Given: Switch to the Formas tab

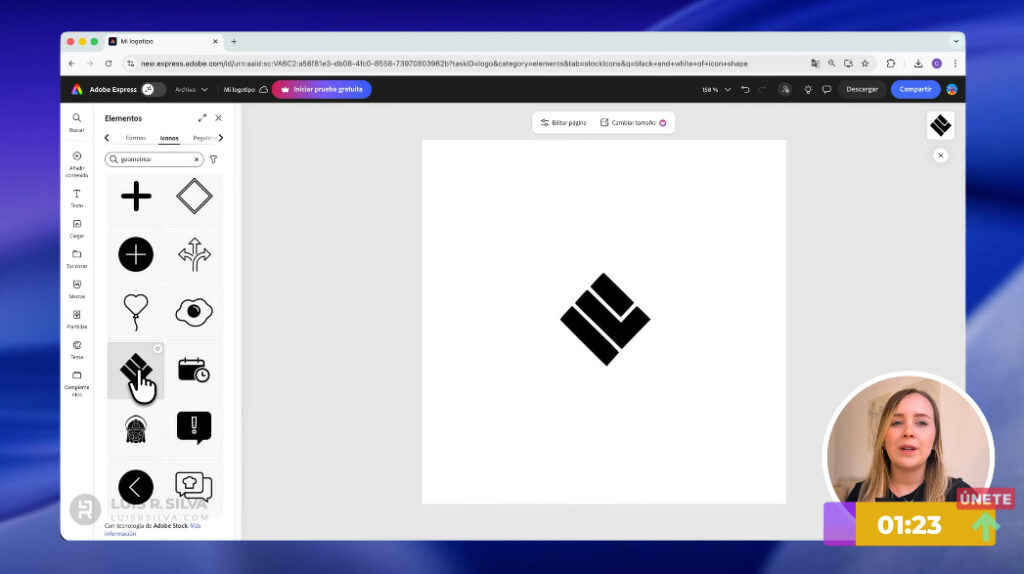Looking at the screenshot, I should [x=135, y=138].
